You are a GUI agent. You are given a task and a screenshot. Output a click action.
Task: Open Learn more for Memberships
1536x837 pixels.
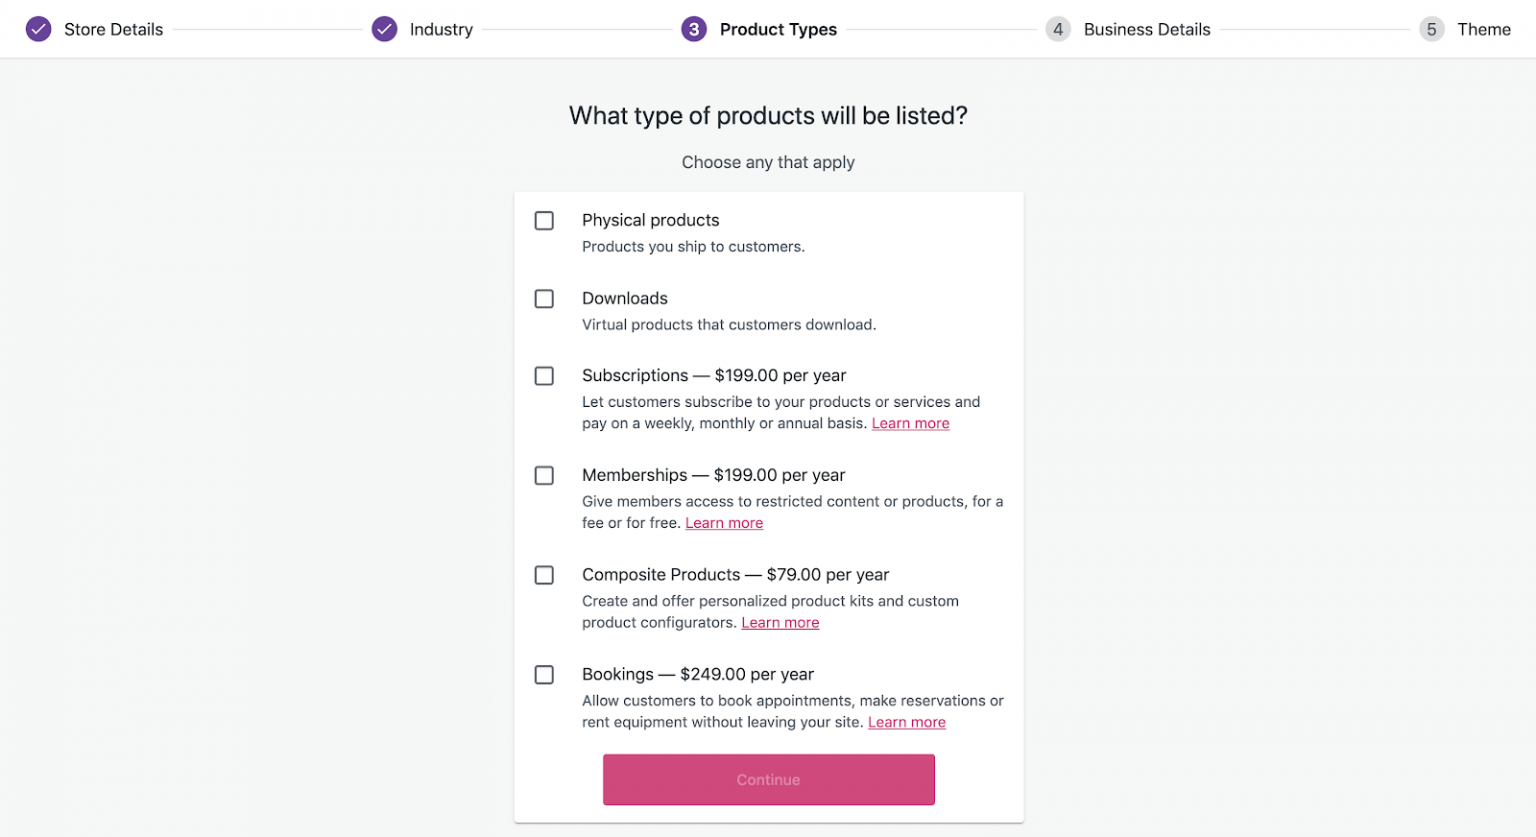pos(724,522)
